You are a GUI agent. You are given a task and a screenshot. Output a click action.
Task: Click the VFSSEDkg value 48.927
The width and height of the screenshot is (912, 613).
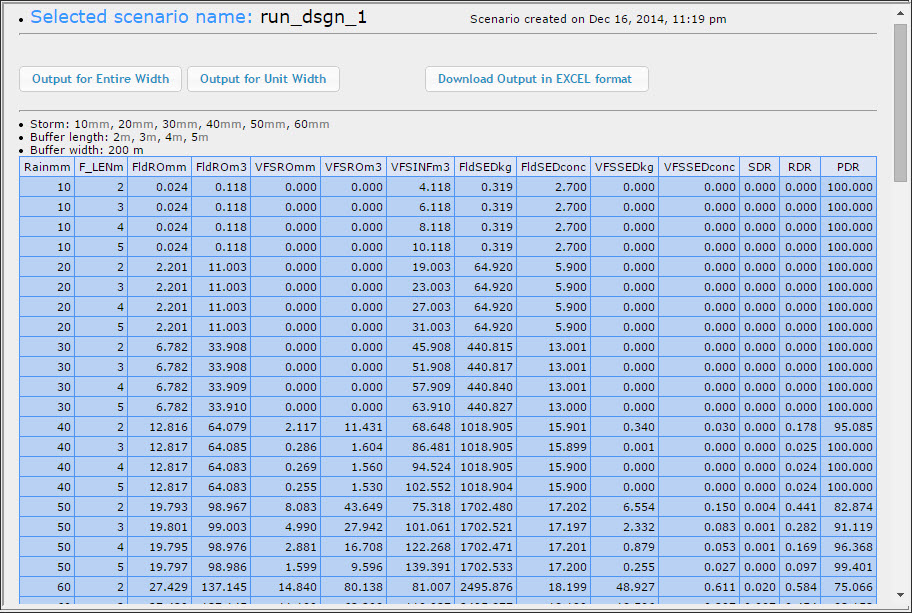tap(625, 587)
